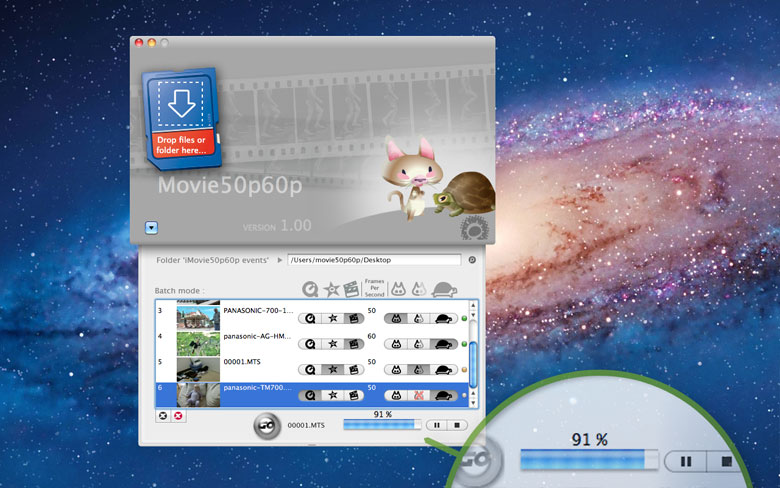Click the /Users/movie50p60p/Desktop path field

[374, 260]
